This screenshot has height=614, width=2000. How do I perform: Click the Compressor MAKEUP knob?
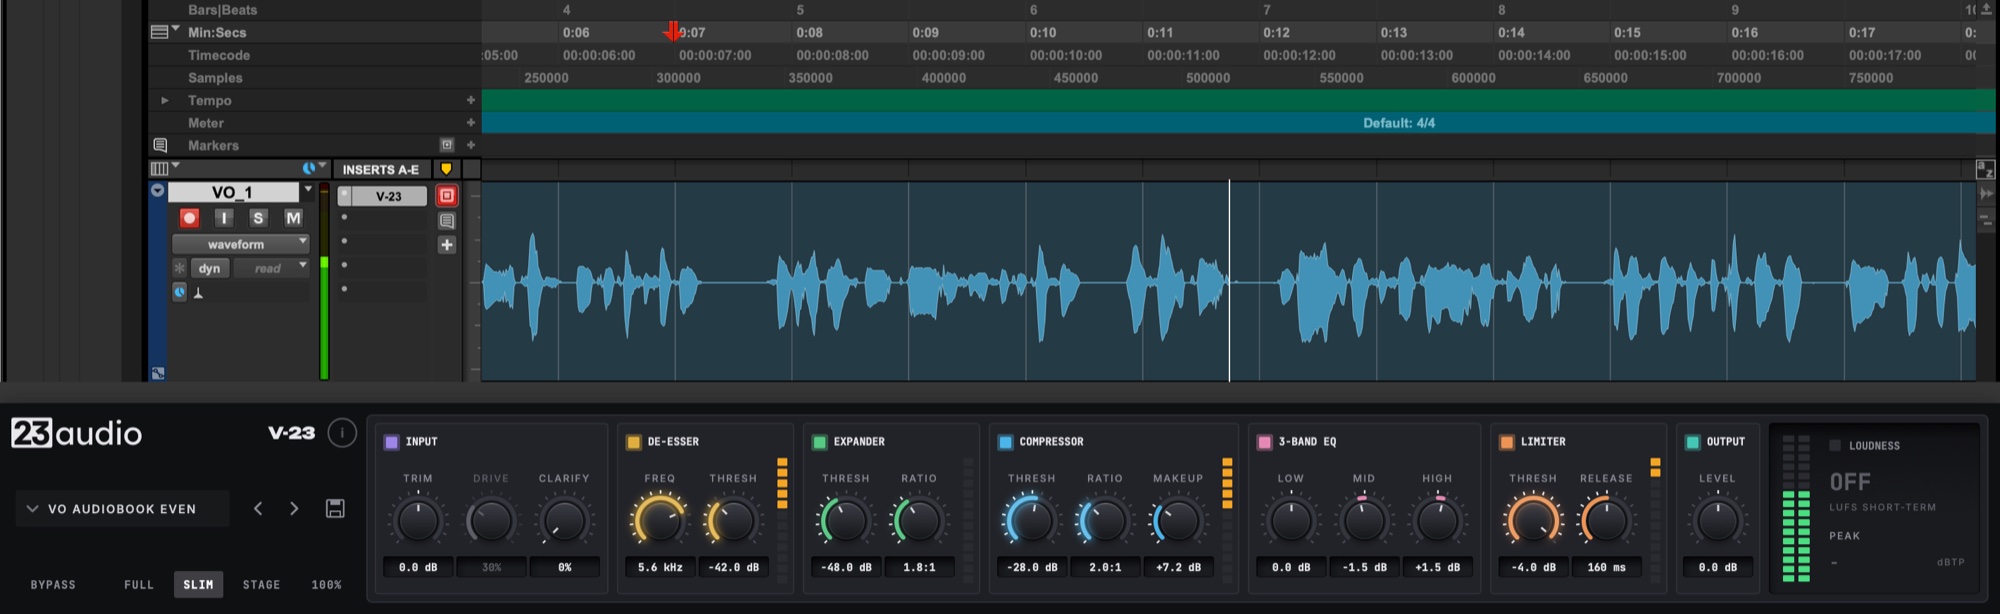pyautogui.click(x=1178, y=521)
